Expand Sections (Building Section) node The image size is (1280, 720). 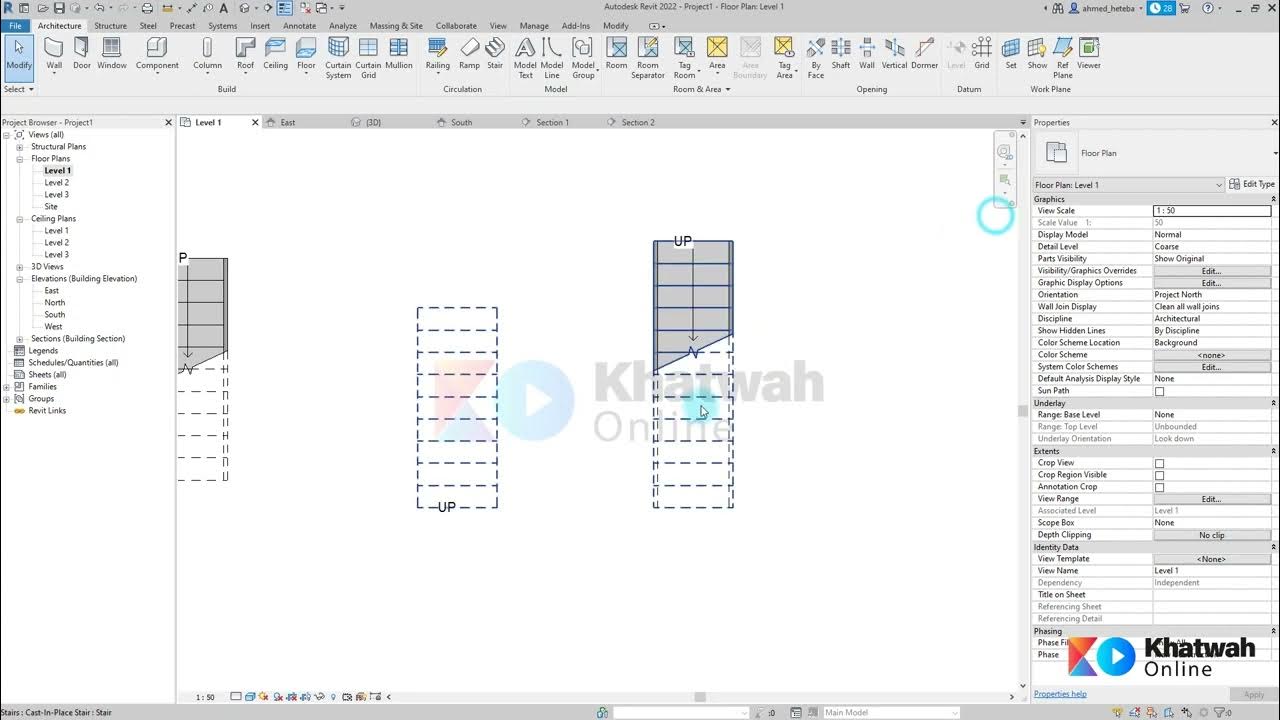click(x=20, y=339)
